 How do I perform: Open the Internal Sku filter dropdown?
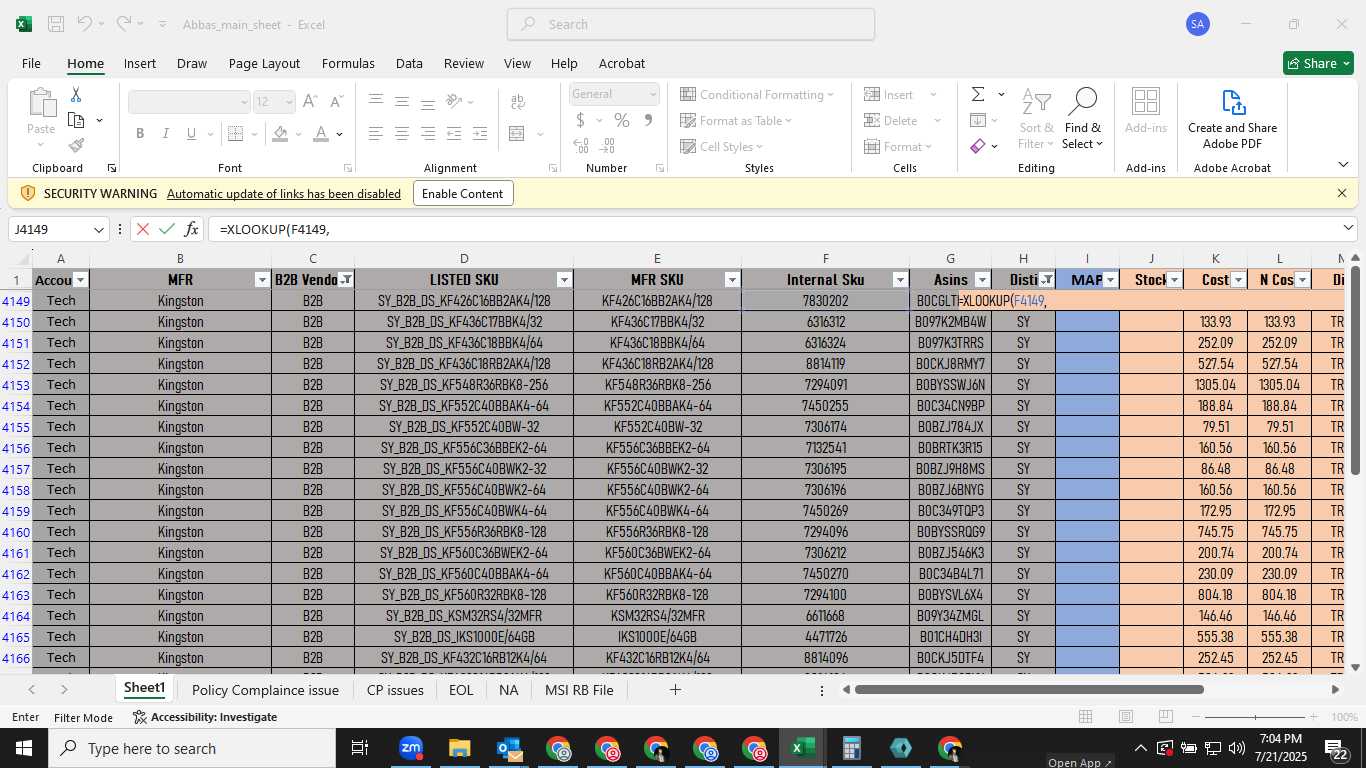click(x=899, y=280)
